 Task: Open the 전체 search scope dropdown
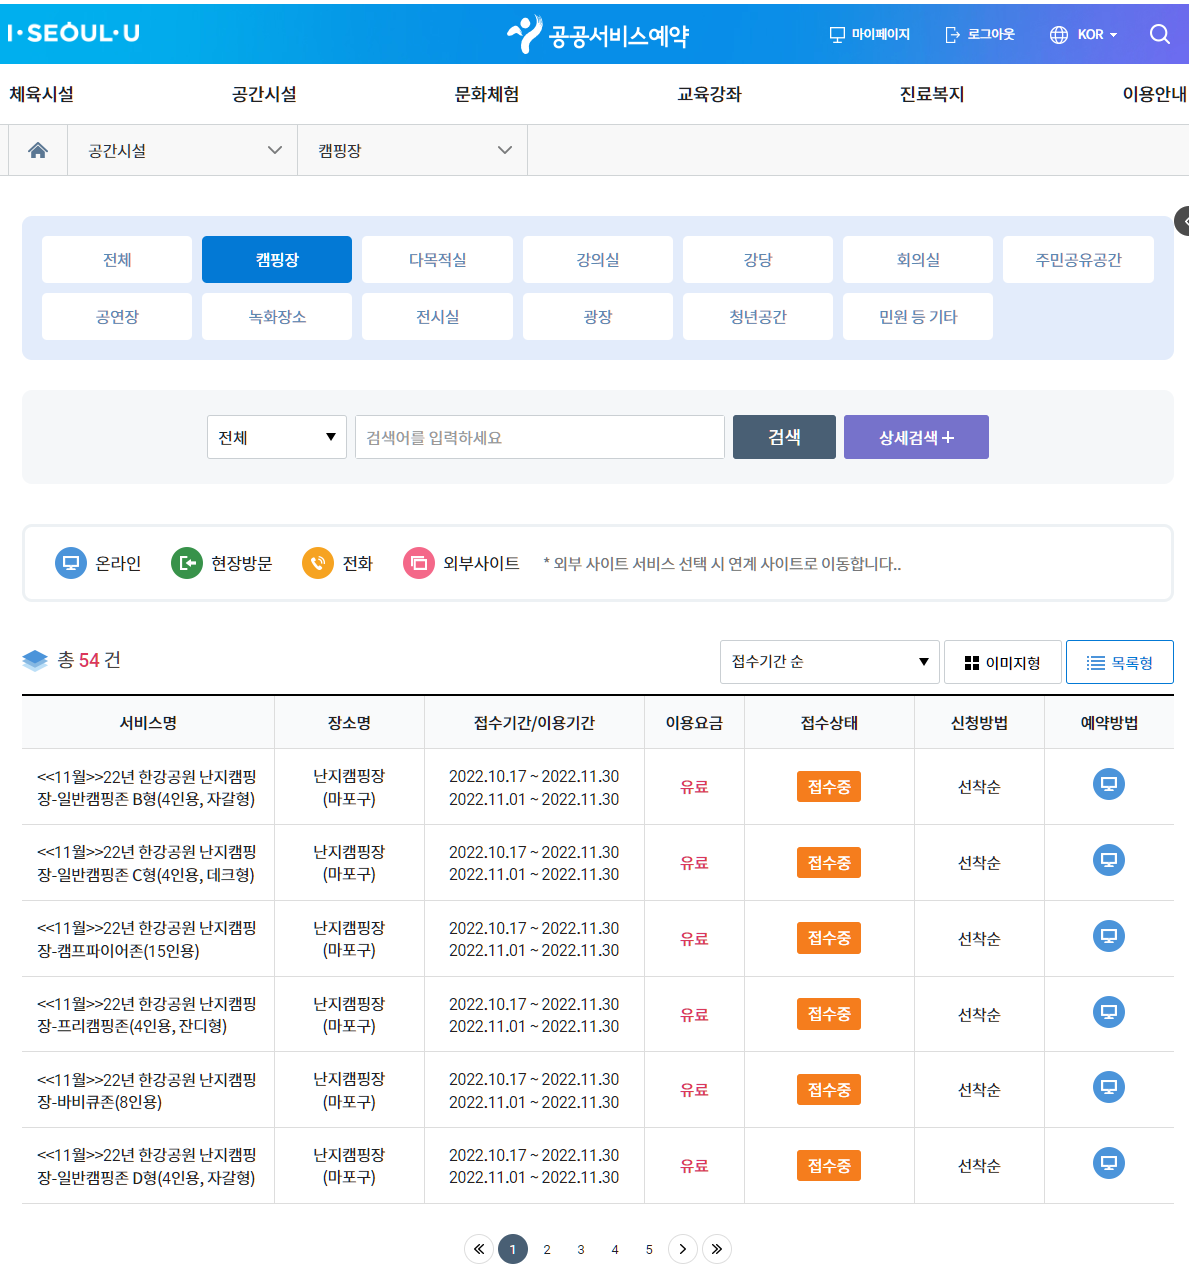(277, 437)
